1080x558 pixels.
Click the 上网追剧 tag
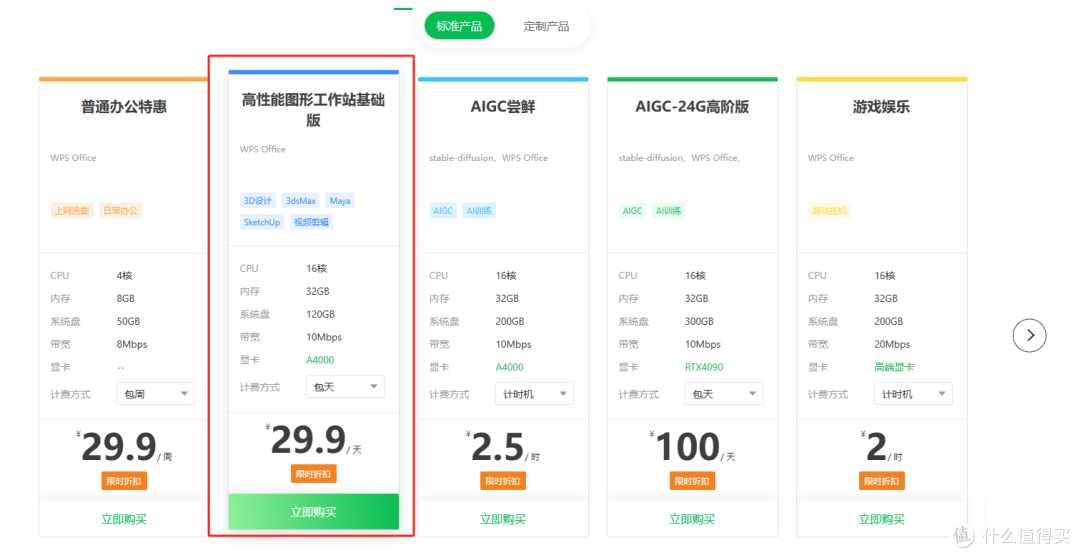72,211
